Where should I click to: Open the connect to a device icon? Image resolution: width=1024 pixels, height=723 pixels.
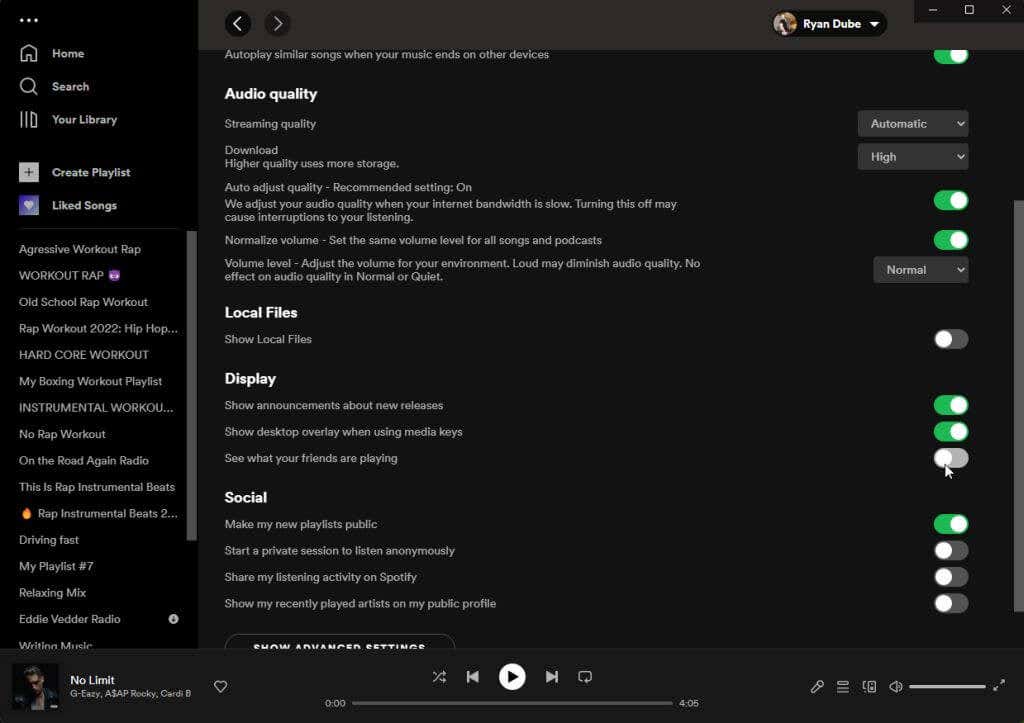point(869,686)
